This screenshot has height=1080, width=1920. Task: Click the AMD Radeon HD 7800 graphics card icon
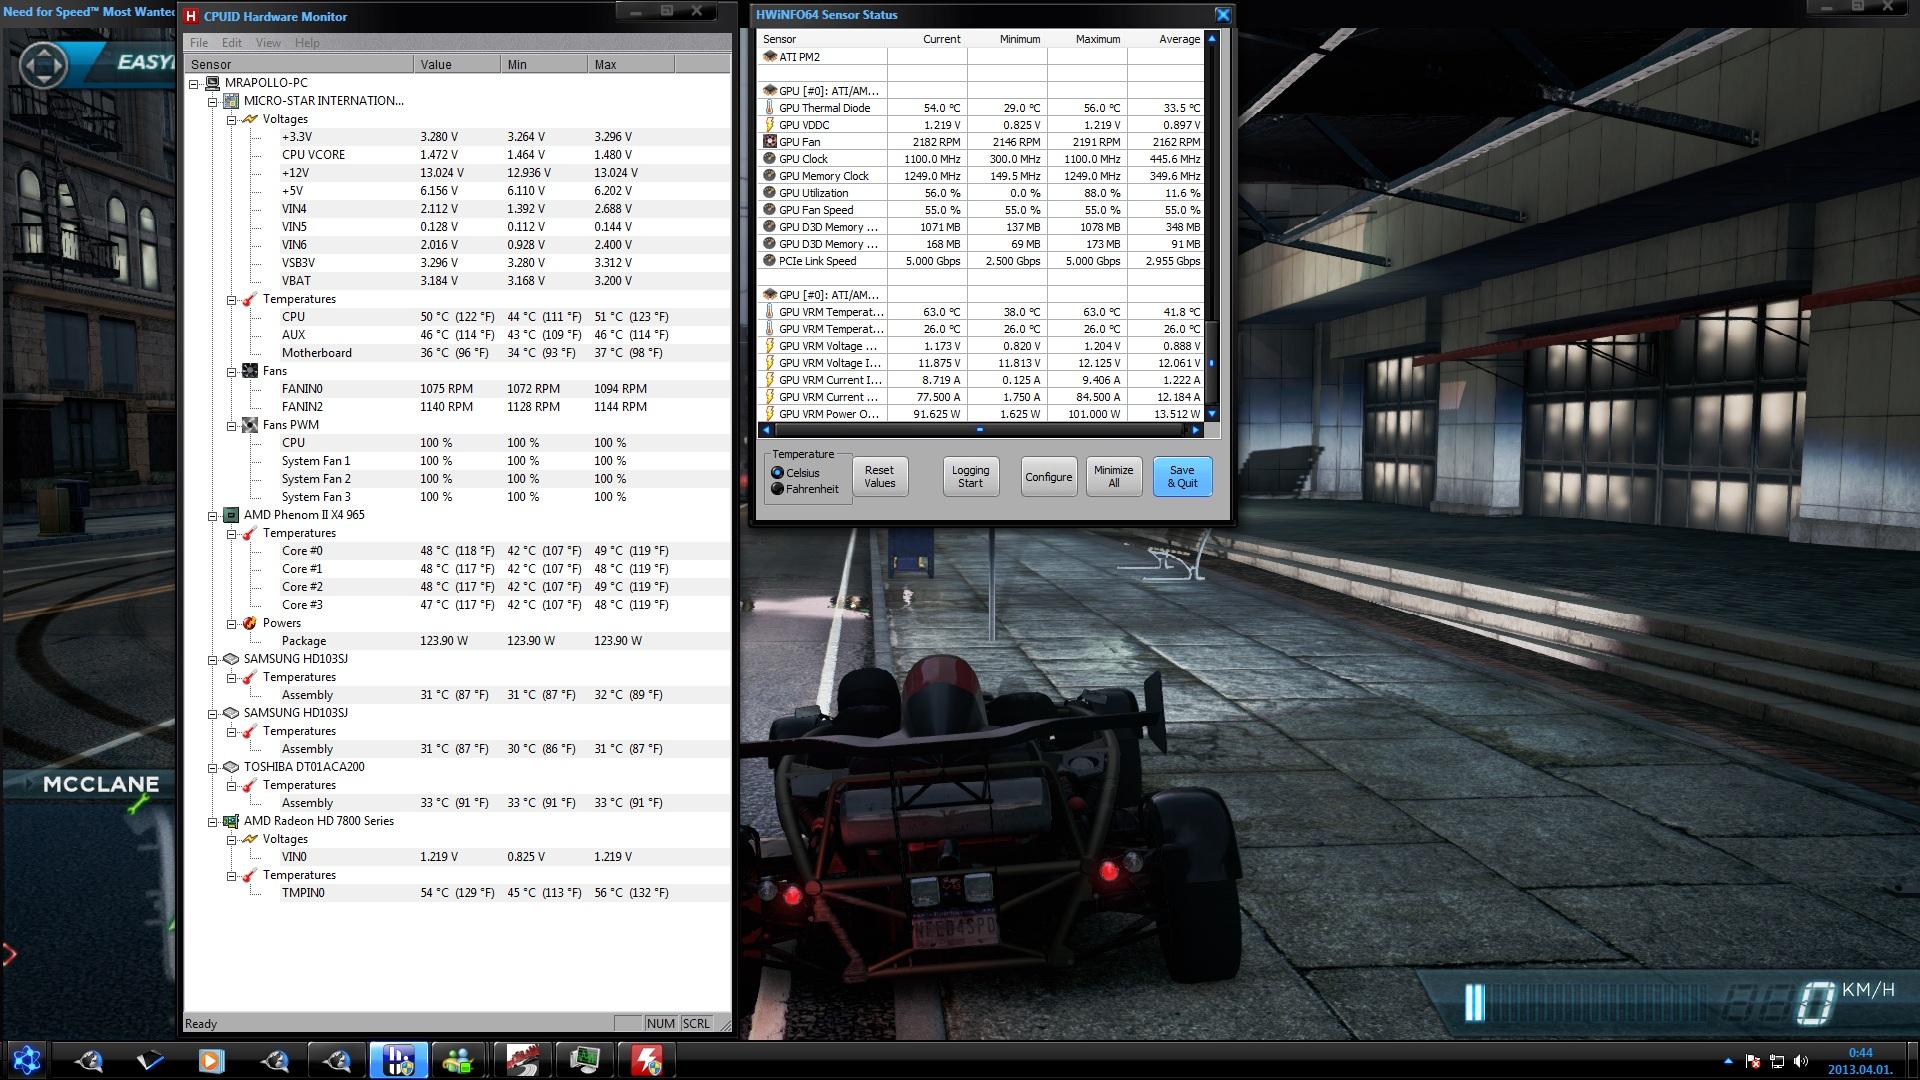point(231,821)
